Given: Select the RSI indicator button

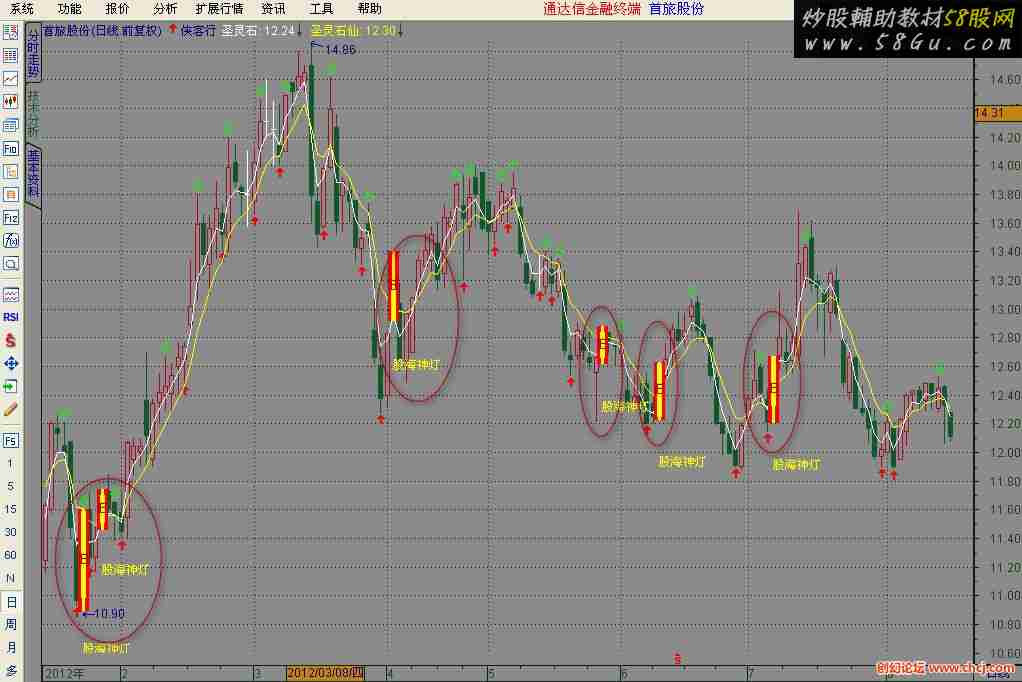Looking at the screenshot, I should pyautogui.click(x=10, y=318).
